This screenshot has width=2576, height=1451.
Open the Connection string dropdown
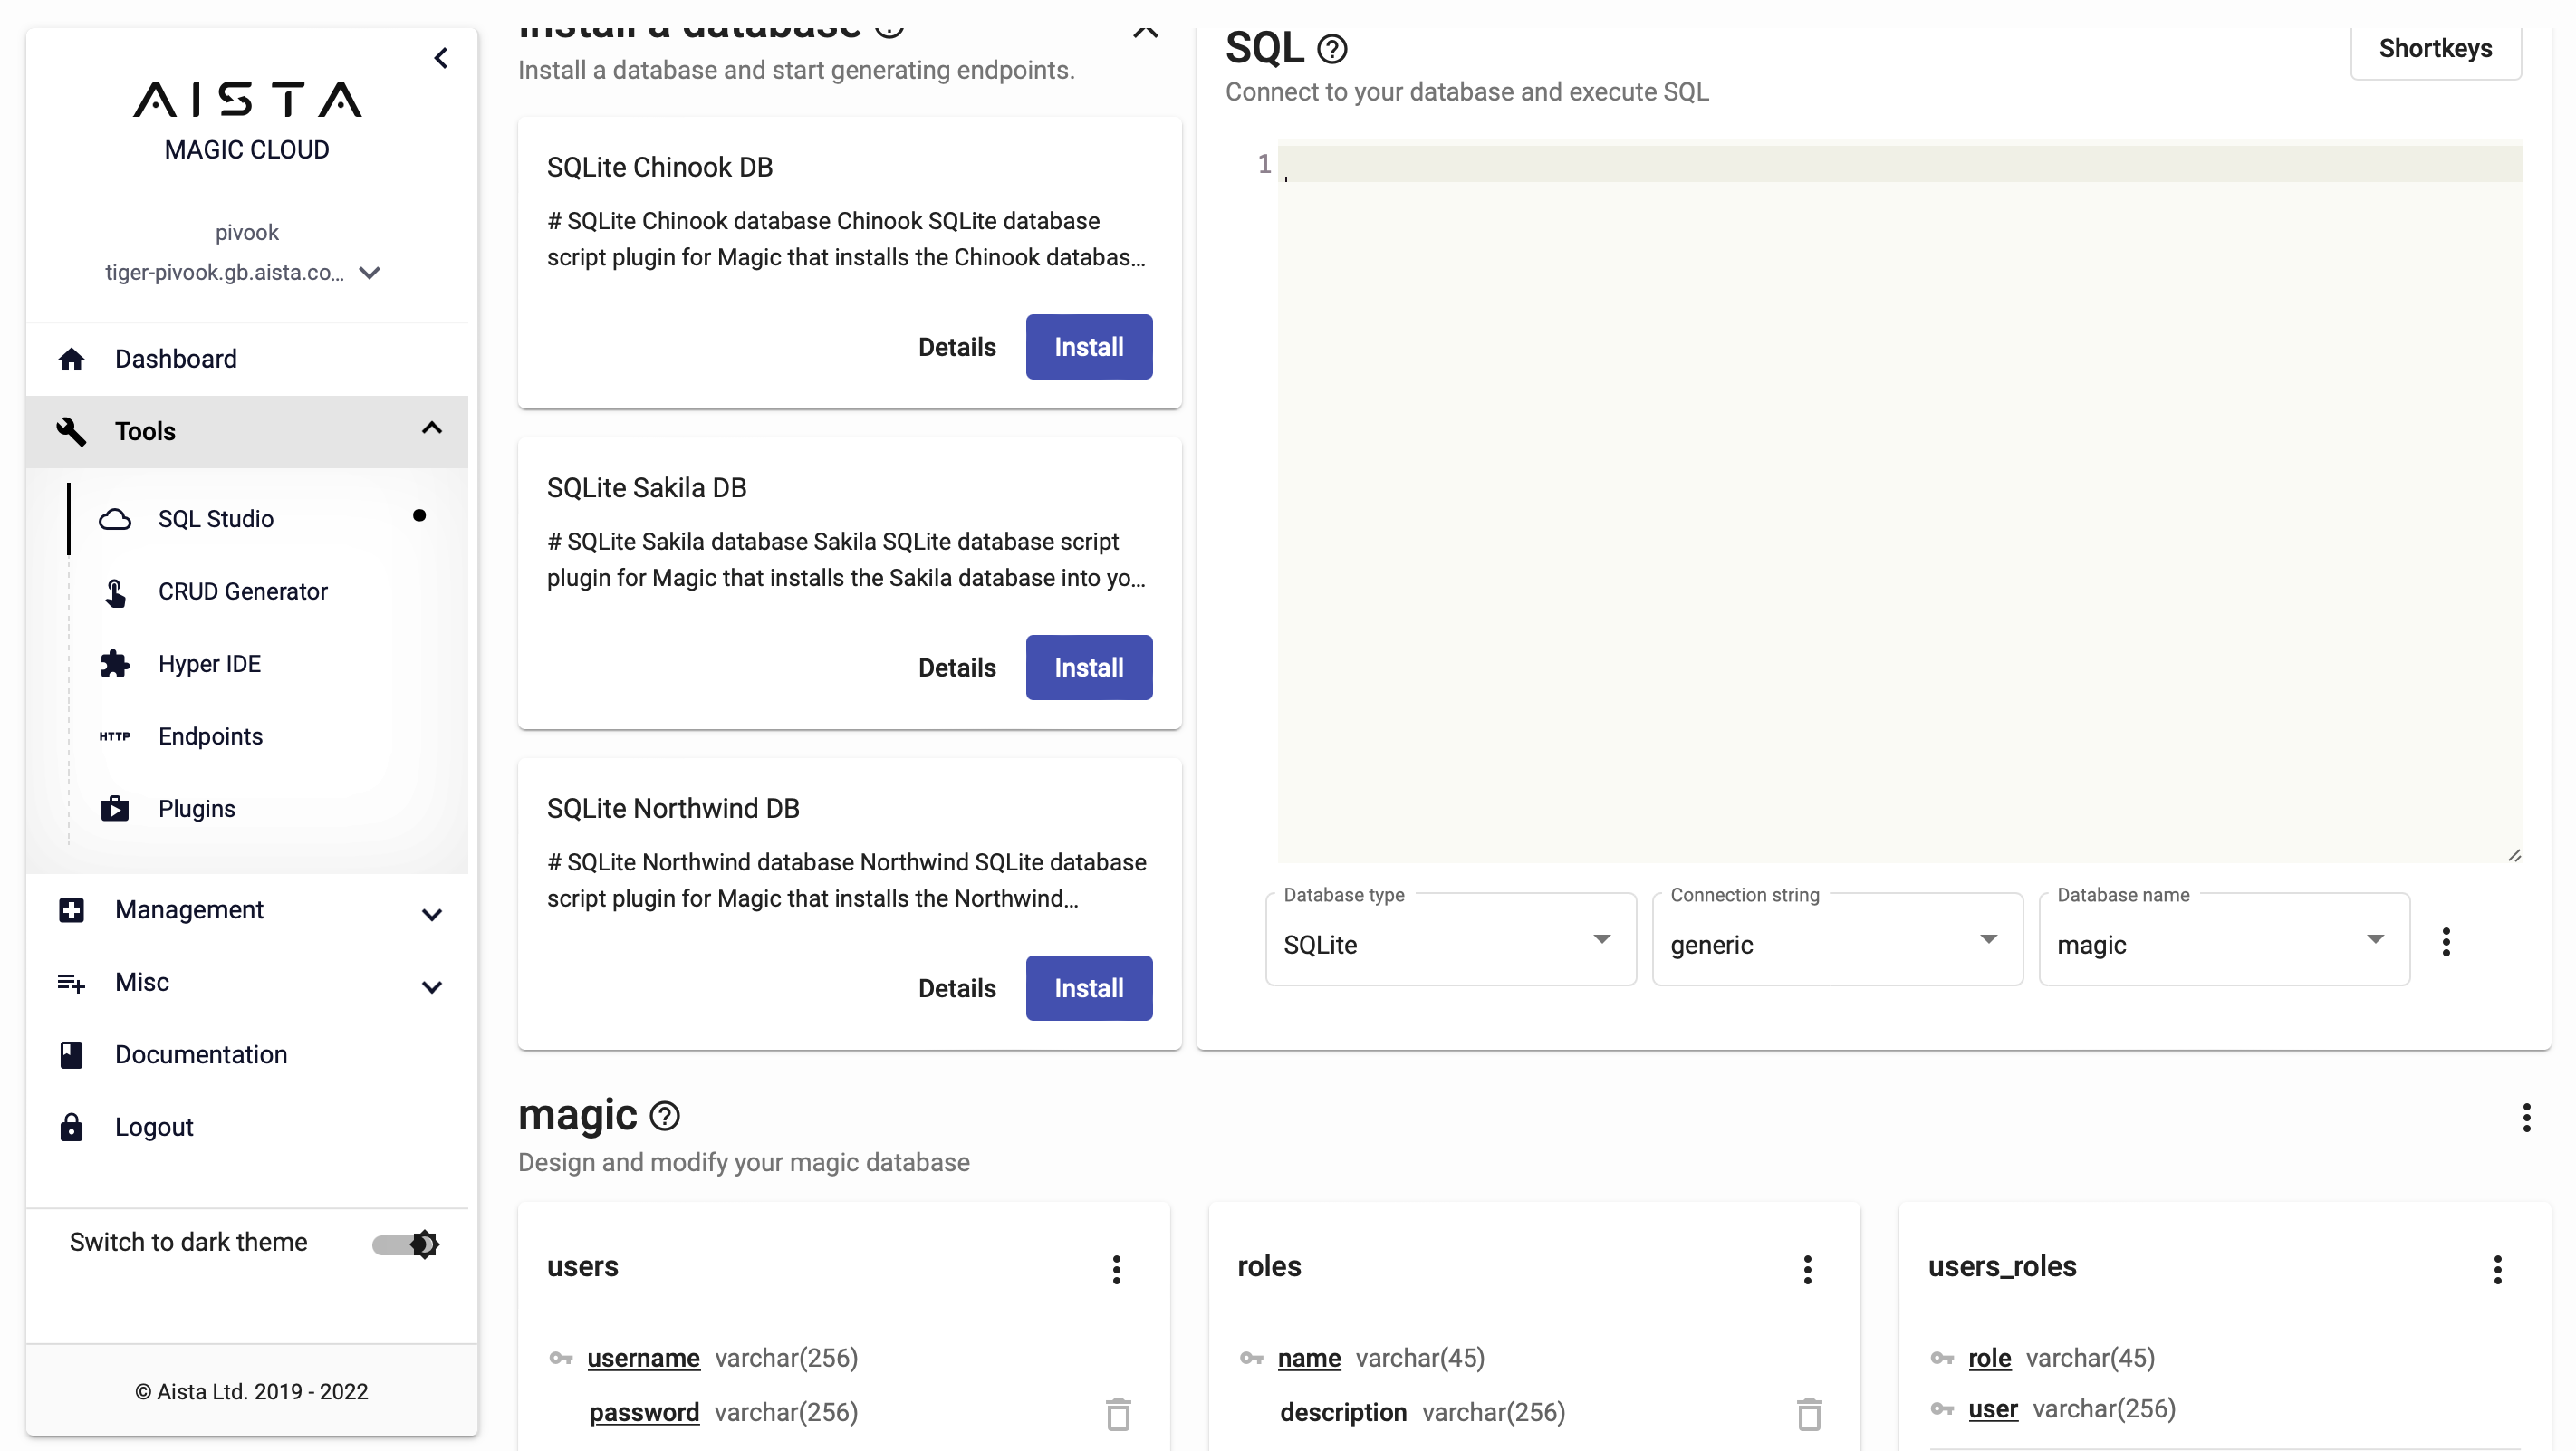coord(1836,942)
